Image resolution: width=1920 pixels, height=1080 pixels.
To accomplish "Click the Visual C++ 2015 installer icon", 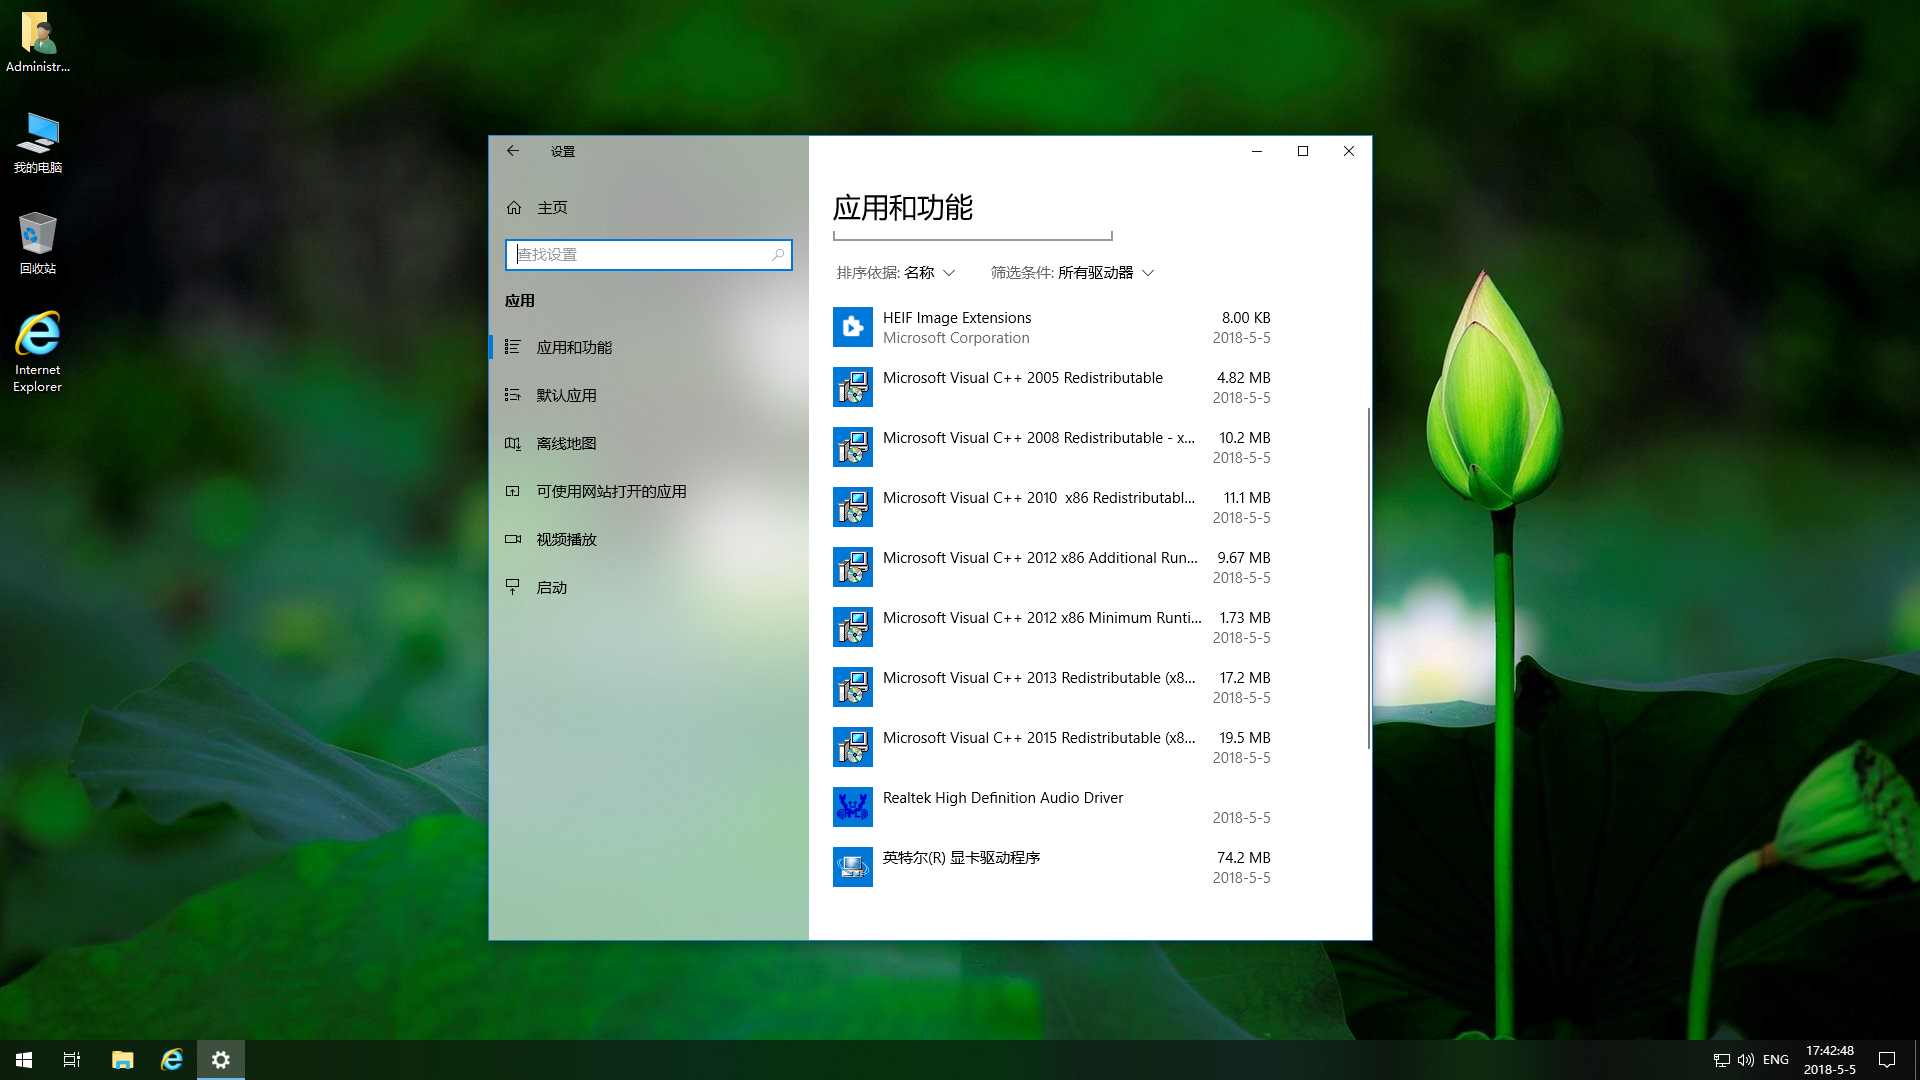I will point(853,747).
